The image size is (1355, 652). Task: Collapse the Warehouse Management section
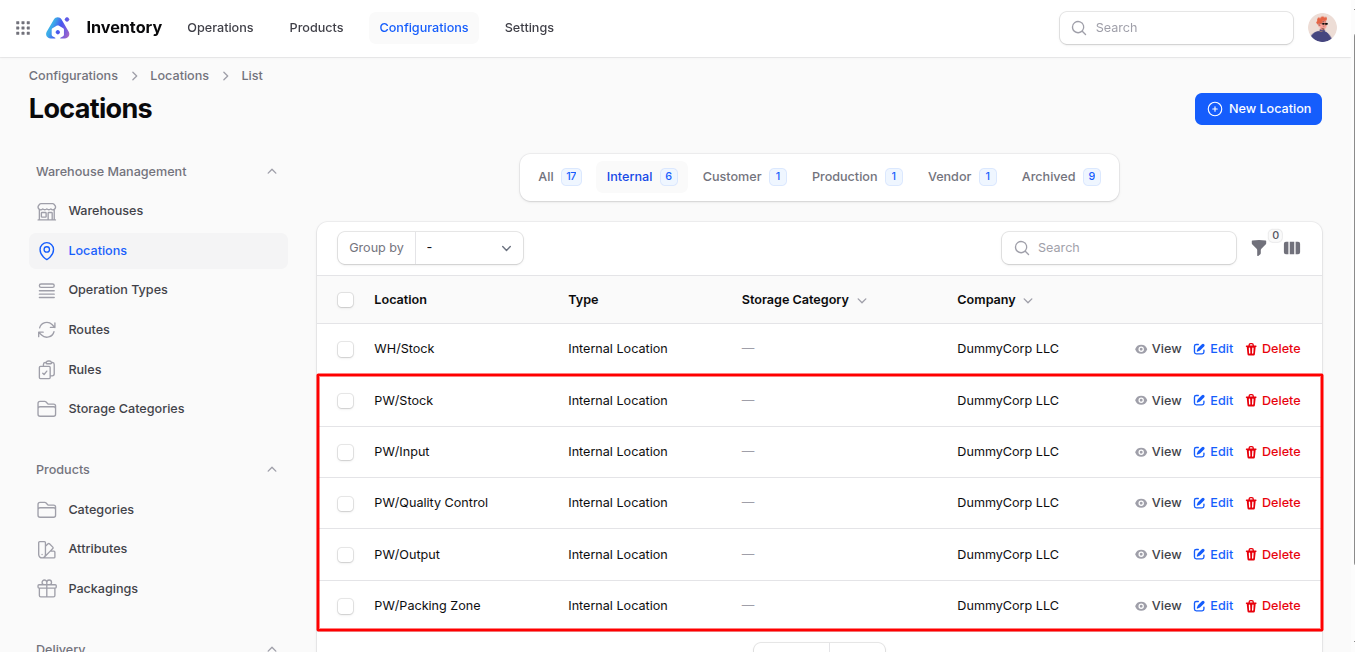point(272,172)
